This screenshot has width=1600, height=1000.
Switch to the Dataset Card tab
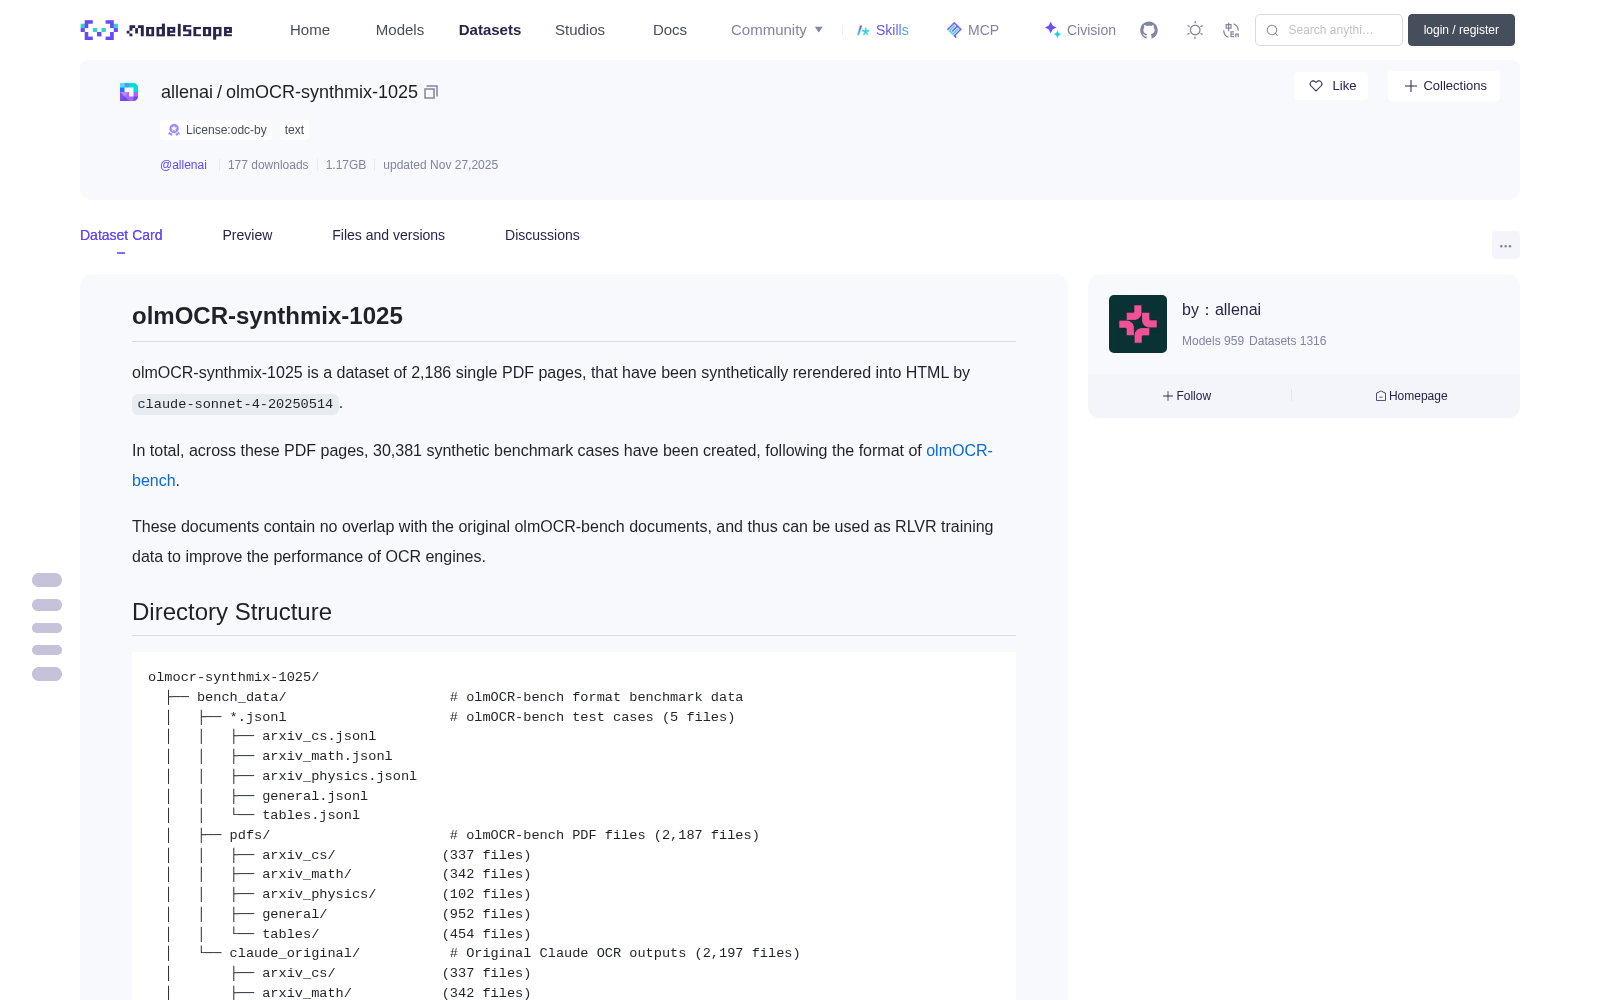121,235
